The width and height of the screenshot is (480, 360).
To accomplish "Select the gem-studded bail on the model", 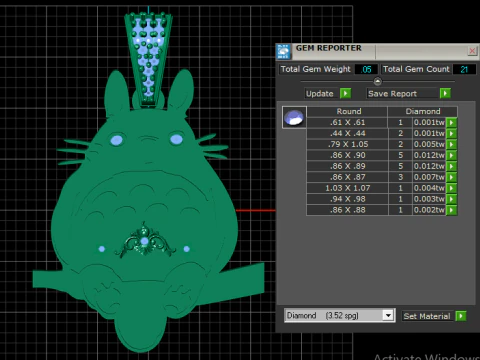I will coord(148,60).
